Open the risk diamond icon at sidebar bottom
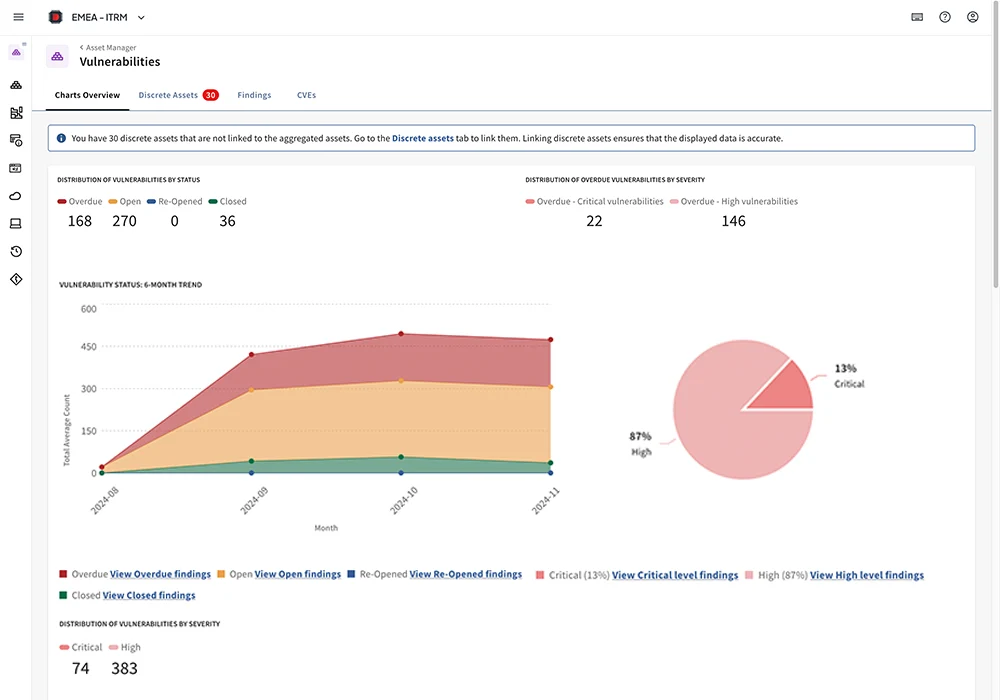The height and width of the screenshot is (700, 1000). point(15,279)
